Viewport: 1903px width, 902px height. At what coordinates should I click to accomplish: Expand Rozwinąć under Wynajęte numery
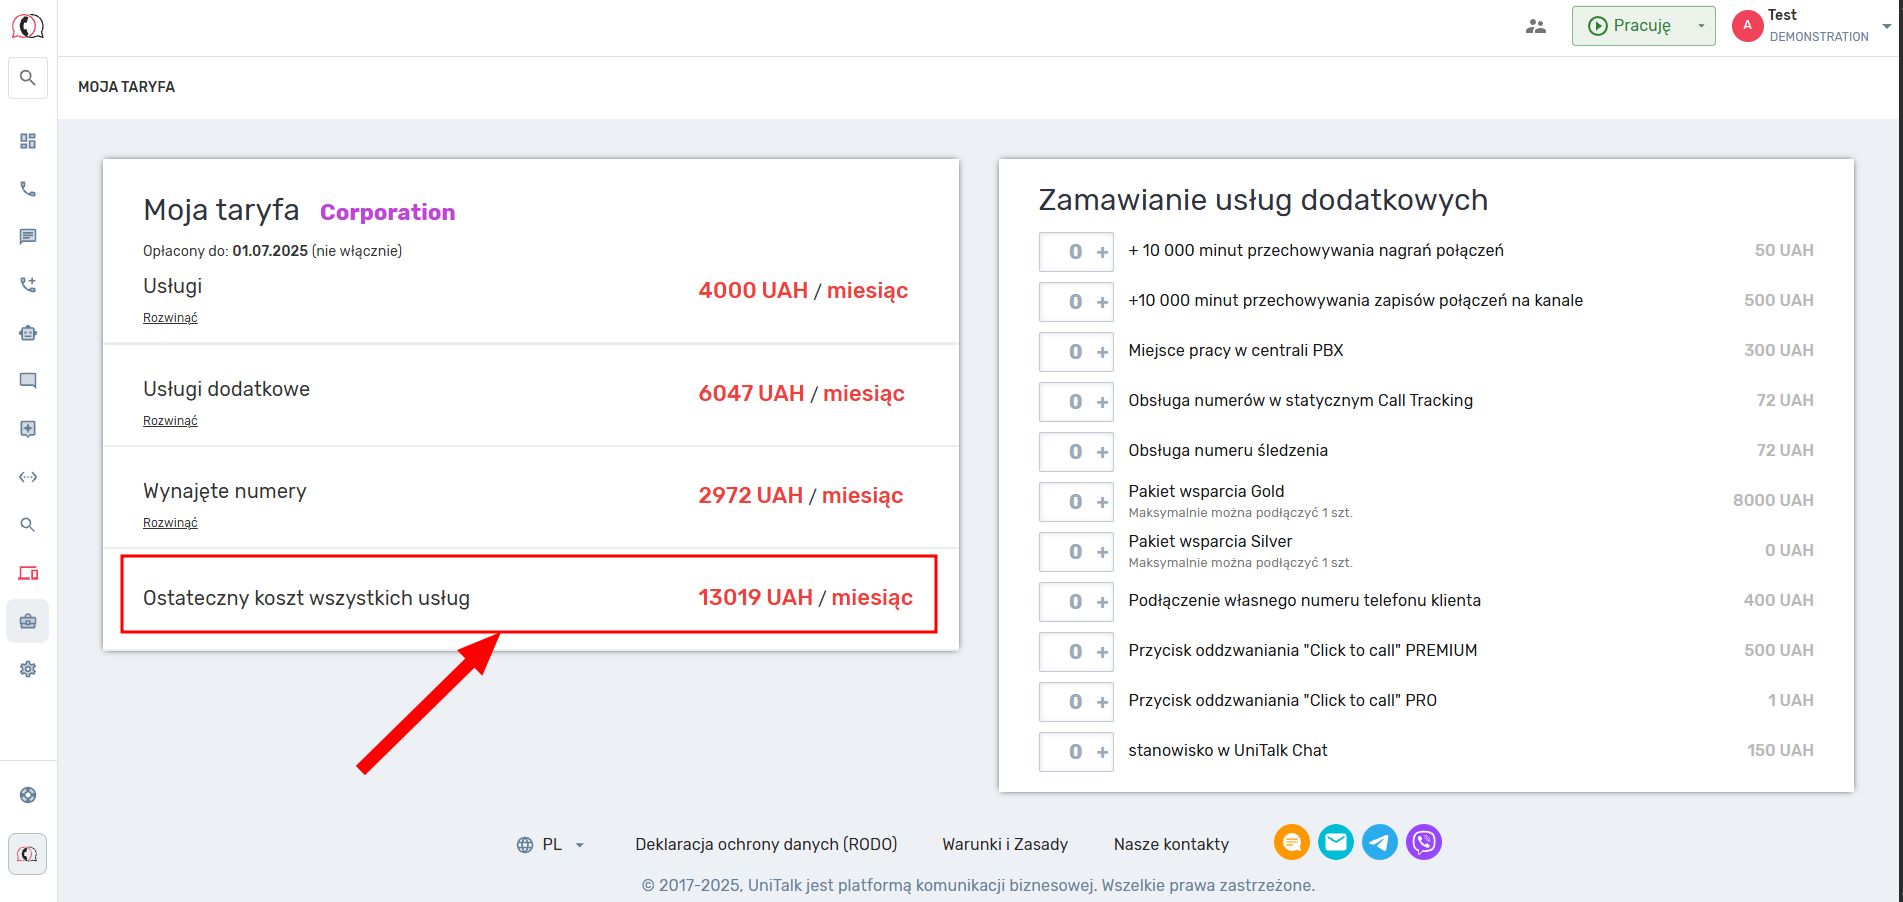170,523
